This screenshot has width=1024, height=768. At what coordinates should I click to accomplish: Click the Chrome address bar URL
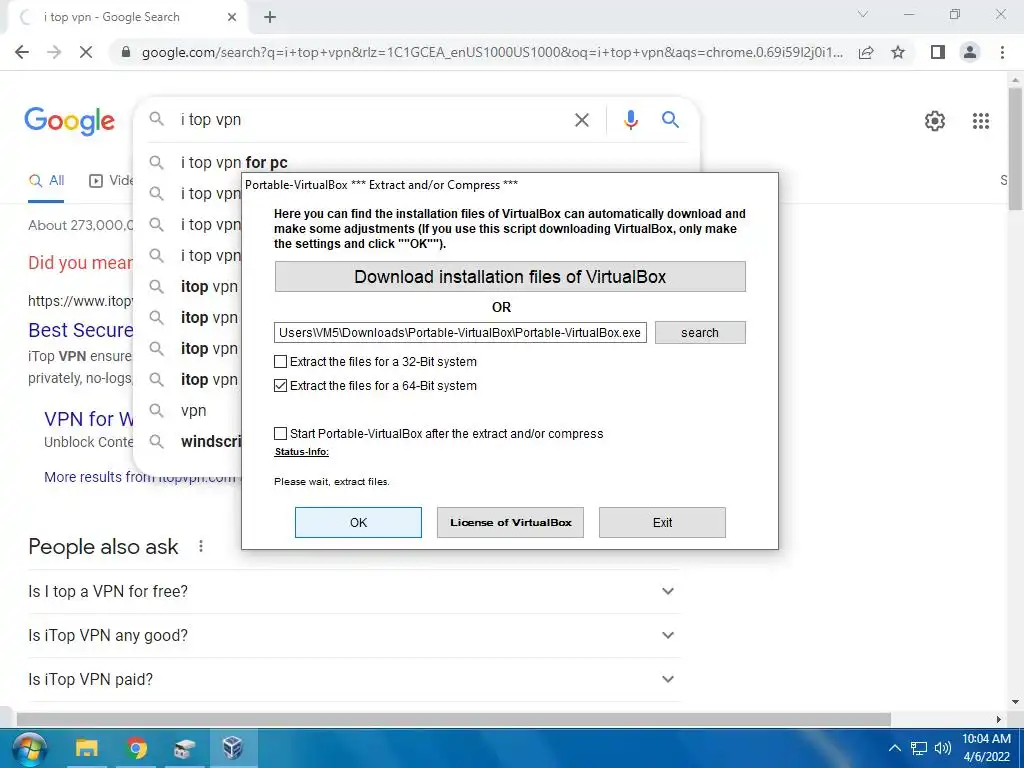point(492,52)
